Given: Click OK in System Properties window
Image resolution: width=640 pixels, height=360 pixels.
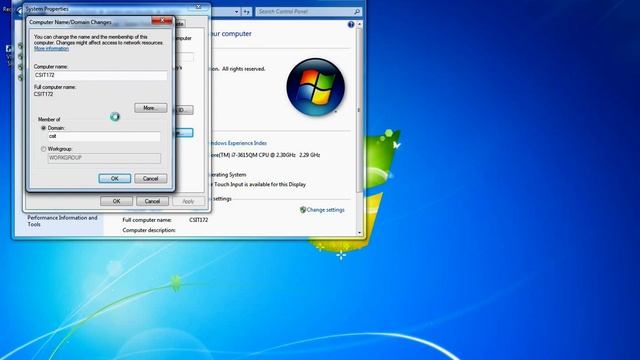Looking at the screenshot, I should pos(116,201).
